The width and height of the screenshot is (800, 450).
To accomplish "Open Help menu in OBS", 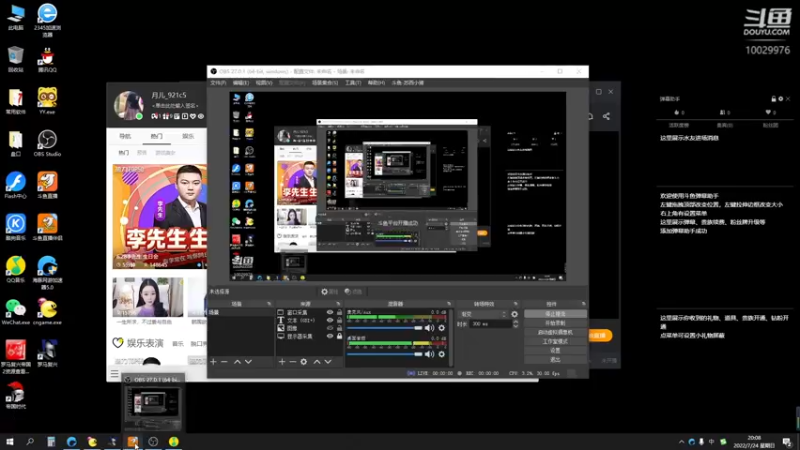I will click(376, 83).
